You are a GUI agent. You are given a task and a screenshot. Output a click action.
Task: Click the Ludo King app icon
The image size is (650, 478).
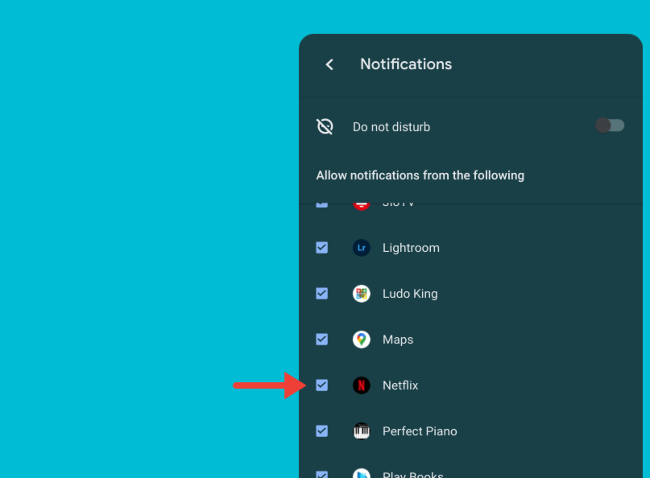[362, 294]
